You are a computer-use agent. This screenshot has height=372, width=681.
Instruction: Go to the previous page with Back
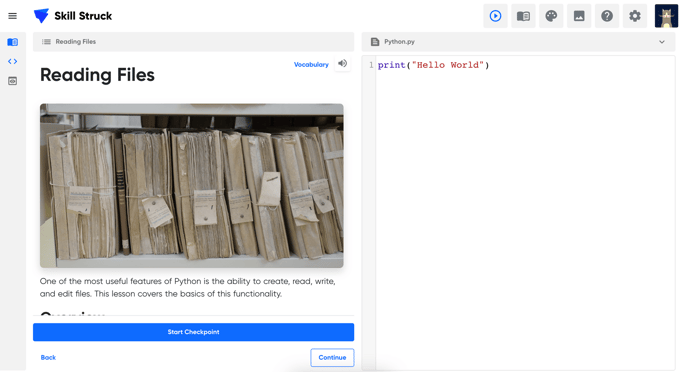click(48, 357)
